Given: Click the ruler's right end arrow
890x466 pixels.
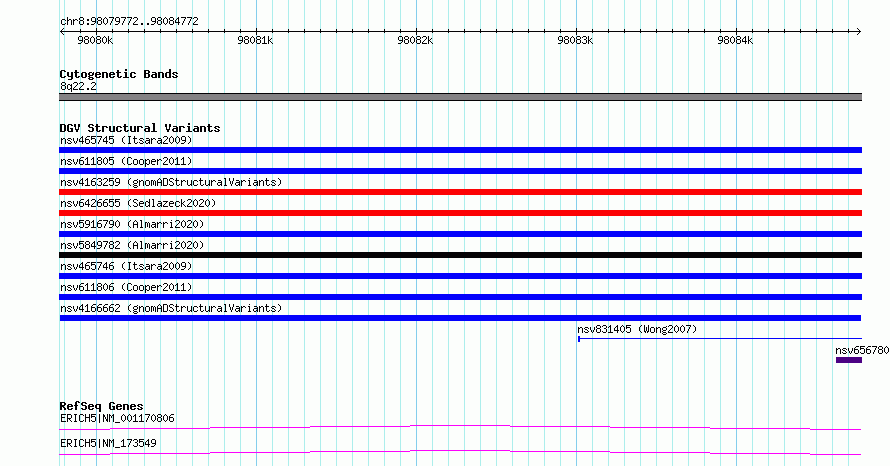Looking at the screenshot, I should 859,32.
